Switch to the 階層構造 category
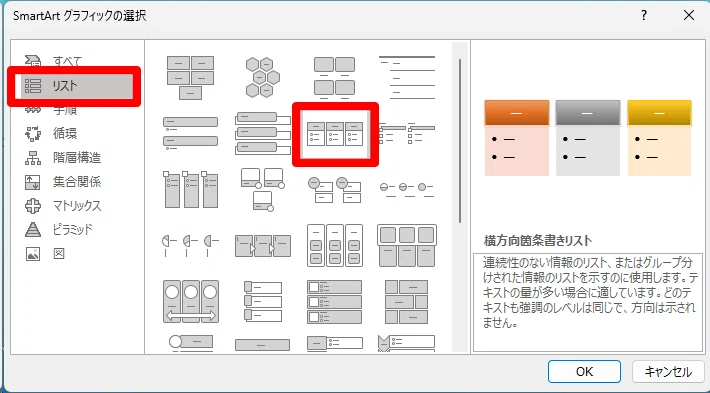The width and height of the screenshot is (710, 393). [x=76, y=158]
